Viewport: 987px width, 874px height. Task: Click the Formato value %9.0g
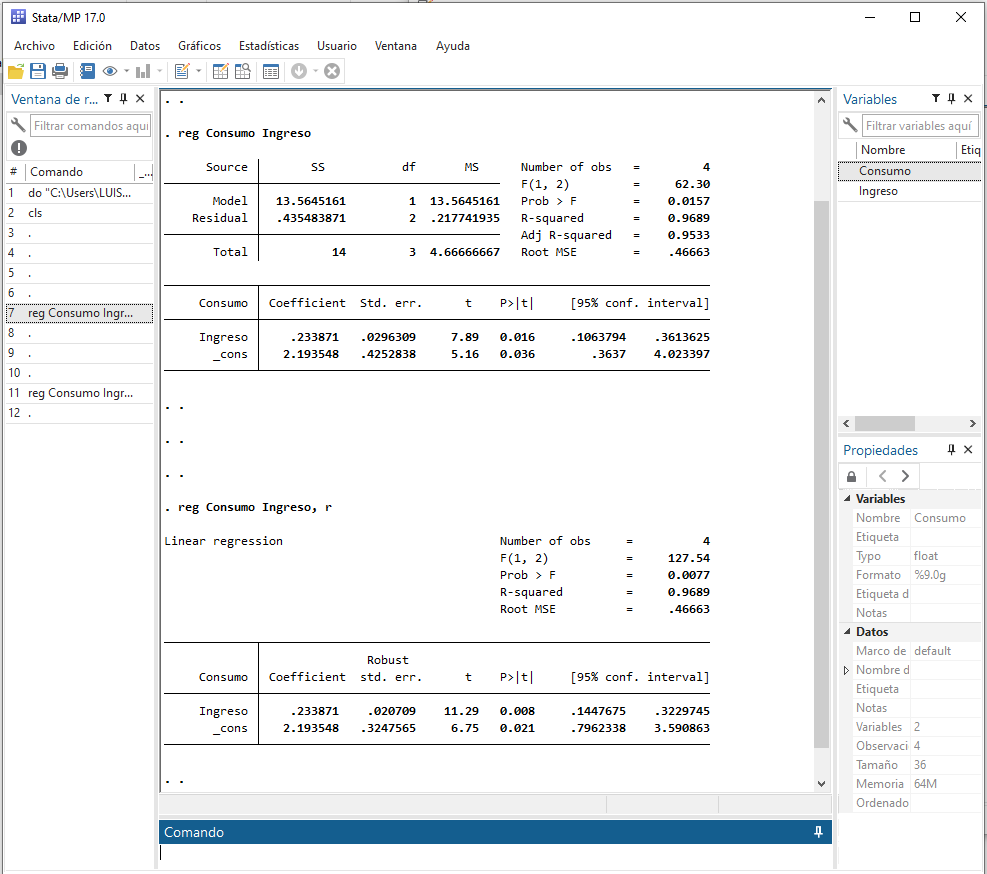pos(930,575)
